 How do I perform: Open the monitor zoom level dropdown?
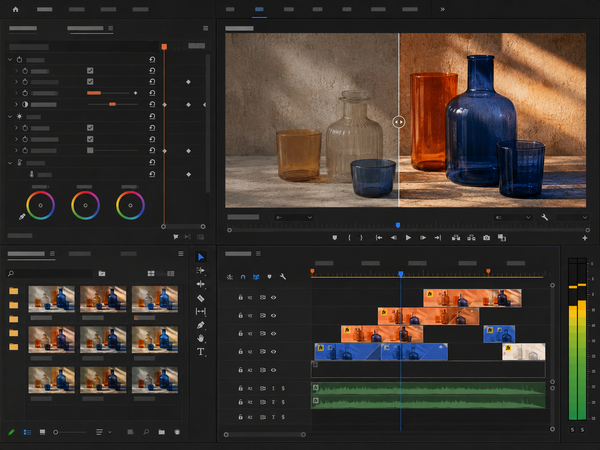[x=293, y=217]
